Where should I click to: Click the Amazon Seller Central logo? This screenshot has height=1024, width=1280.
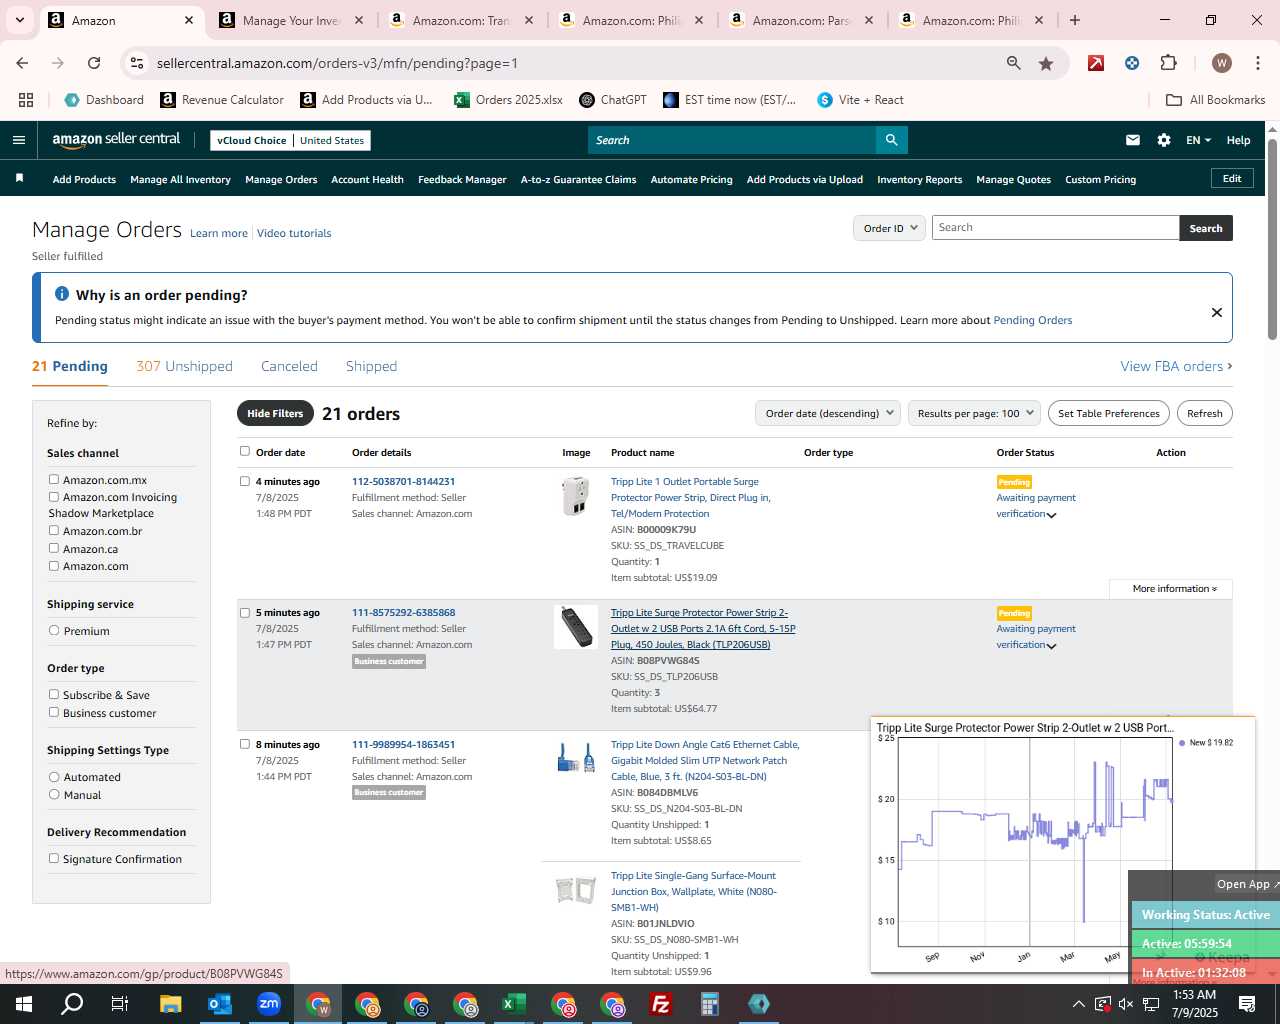pyautogui.click(x=116, y=140)
